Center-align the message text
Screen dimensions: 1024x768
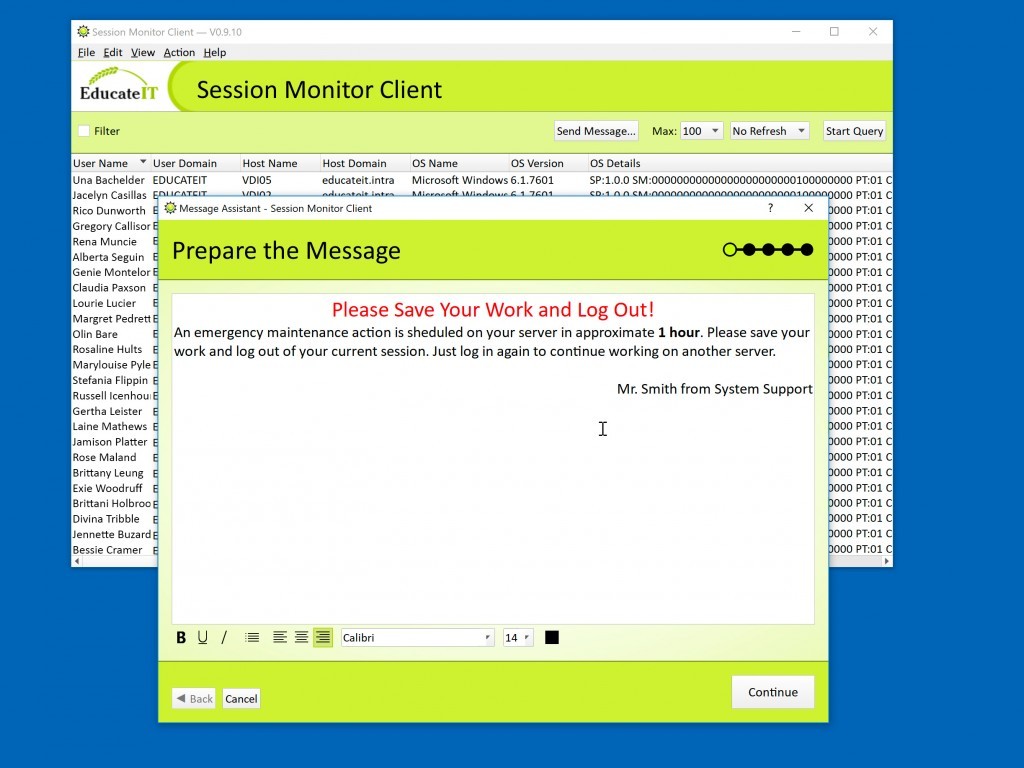(x=301, y=638)
